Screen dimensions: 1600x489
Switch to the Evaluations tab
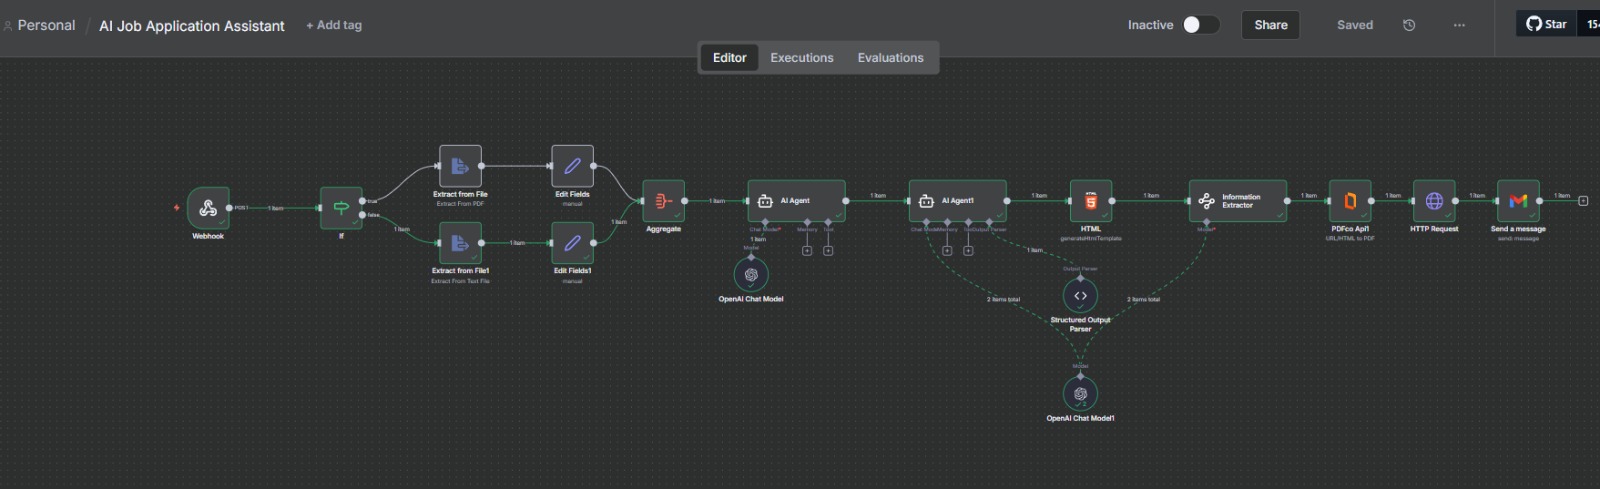click(x=890, y=58)
